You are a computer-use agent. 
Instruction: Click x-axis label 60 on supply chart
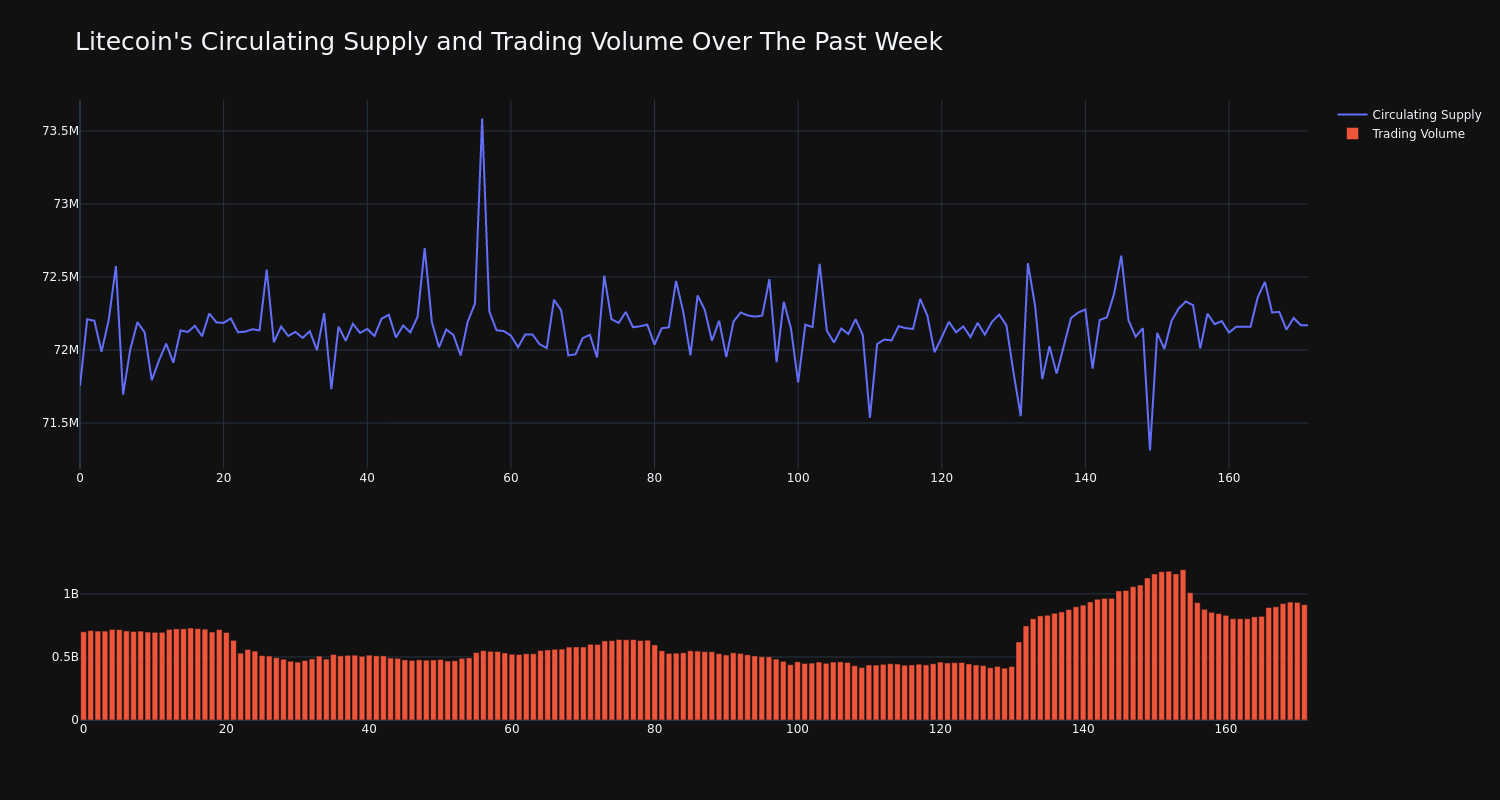pos(511,478)
